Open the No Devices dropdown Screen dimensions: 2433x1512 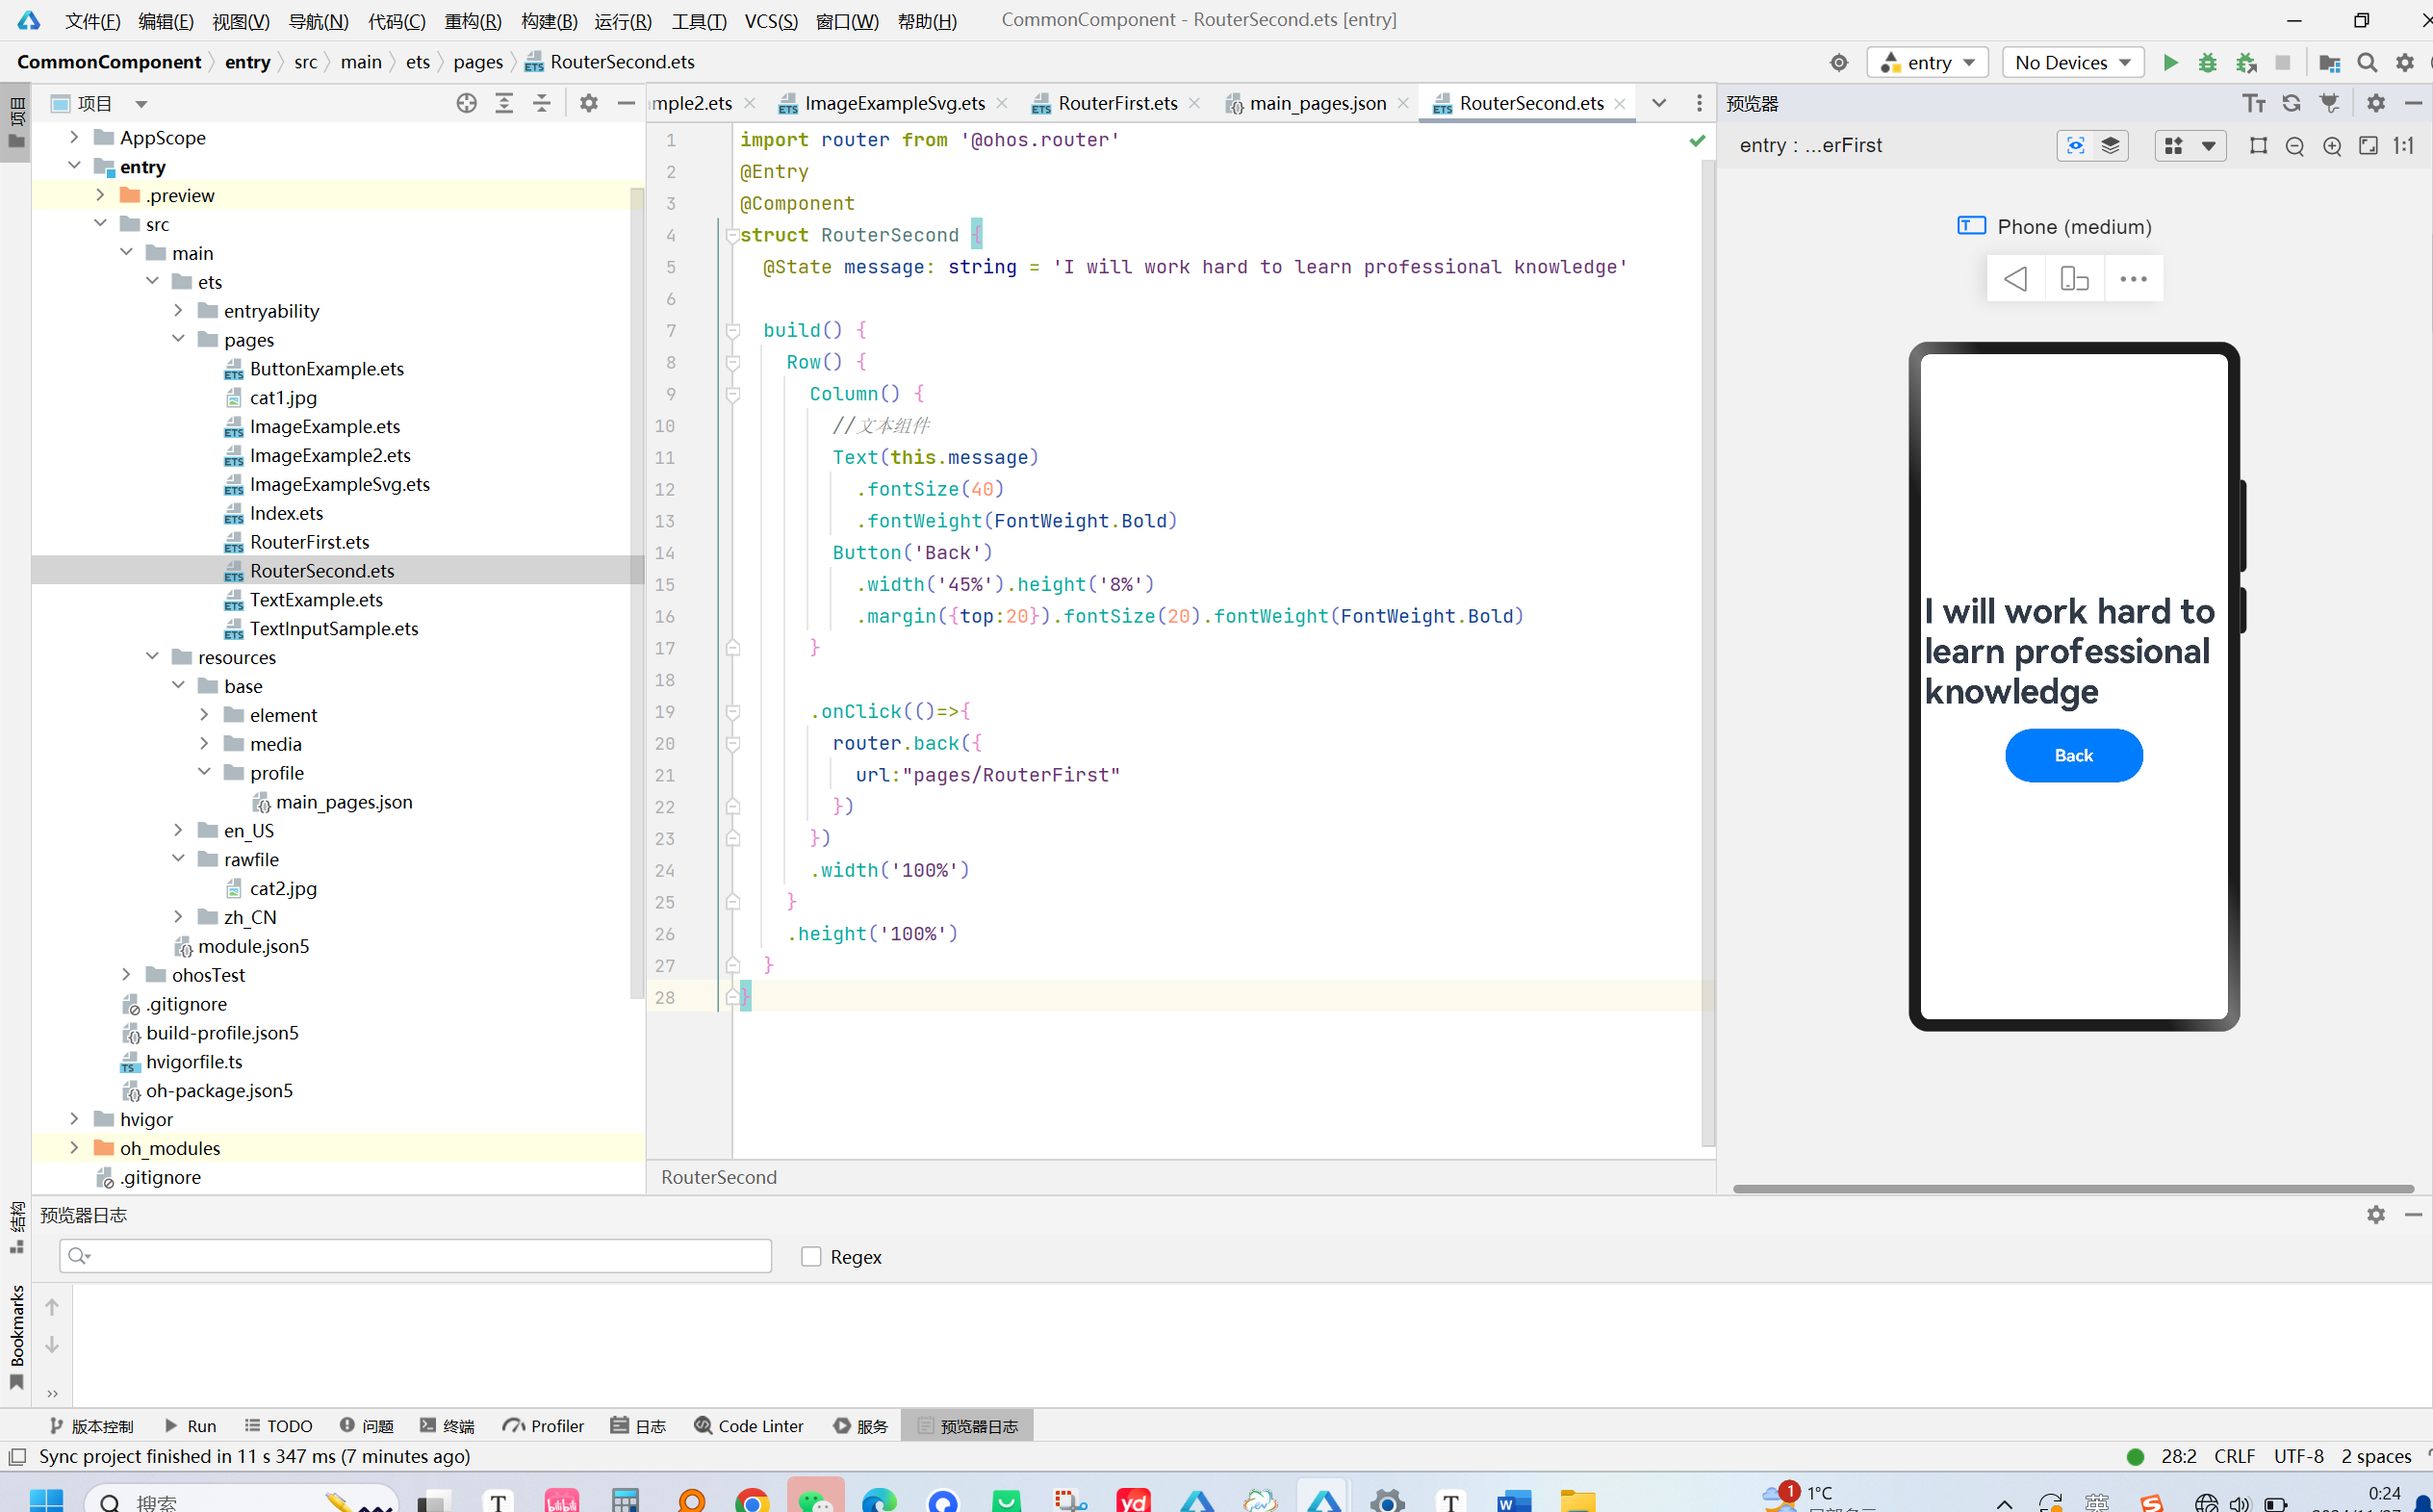(2072, 62)
